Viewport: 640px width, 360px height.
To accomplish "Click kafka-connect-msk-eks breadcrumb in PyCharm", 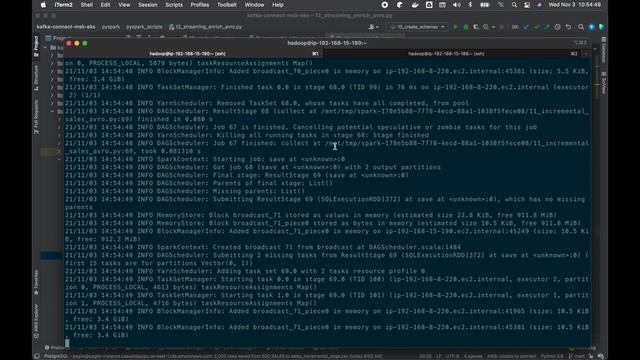I will tap(66, 27).
